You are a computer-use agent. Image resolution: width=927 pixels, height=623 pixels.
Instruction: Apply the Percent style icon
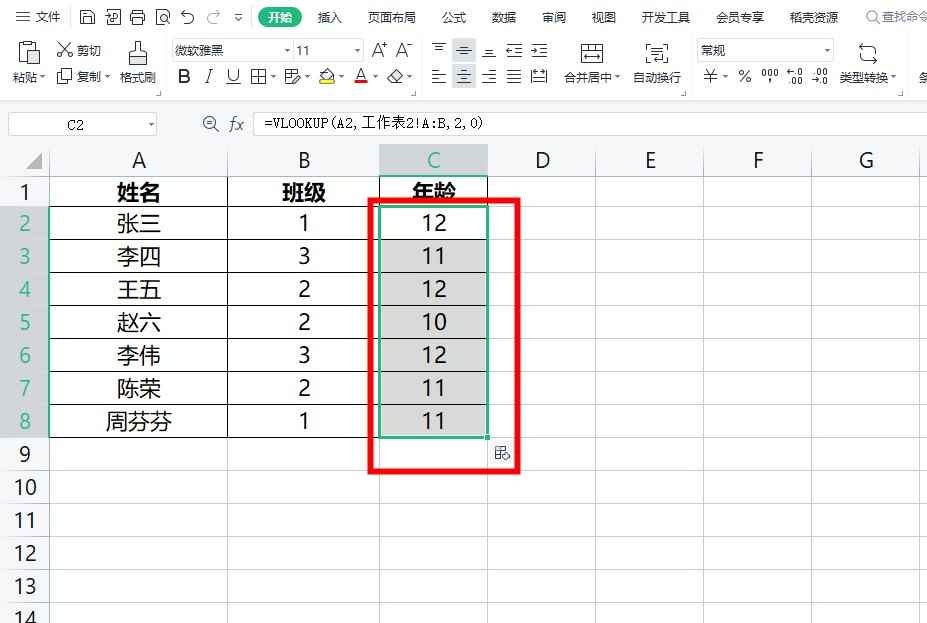pos(744,76)
